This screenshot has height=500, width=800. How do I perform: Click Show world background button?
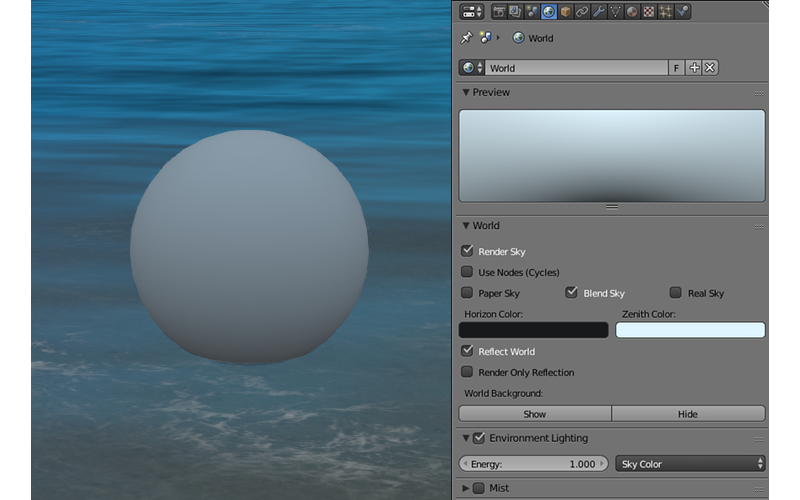[535, 414]
